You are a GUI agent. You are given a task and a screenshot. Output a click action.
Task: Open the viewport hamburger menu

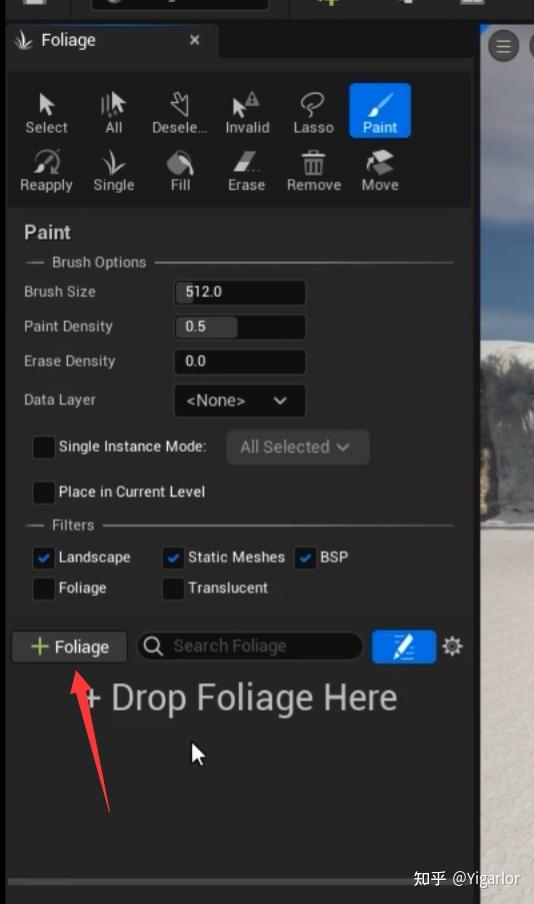point(503,46)
